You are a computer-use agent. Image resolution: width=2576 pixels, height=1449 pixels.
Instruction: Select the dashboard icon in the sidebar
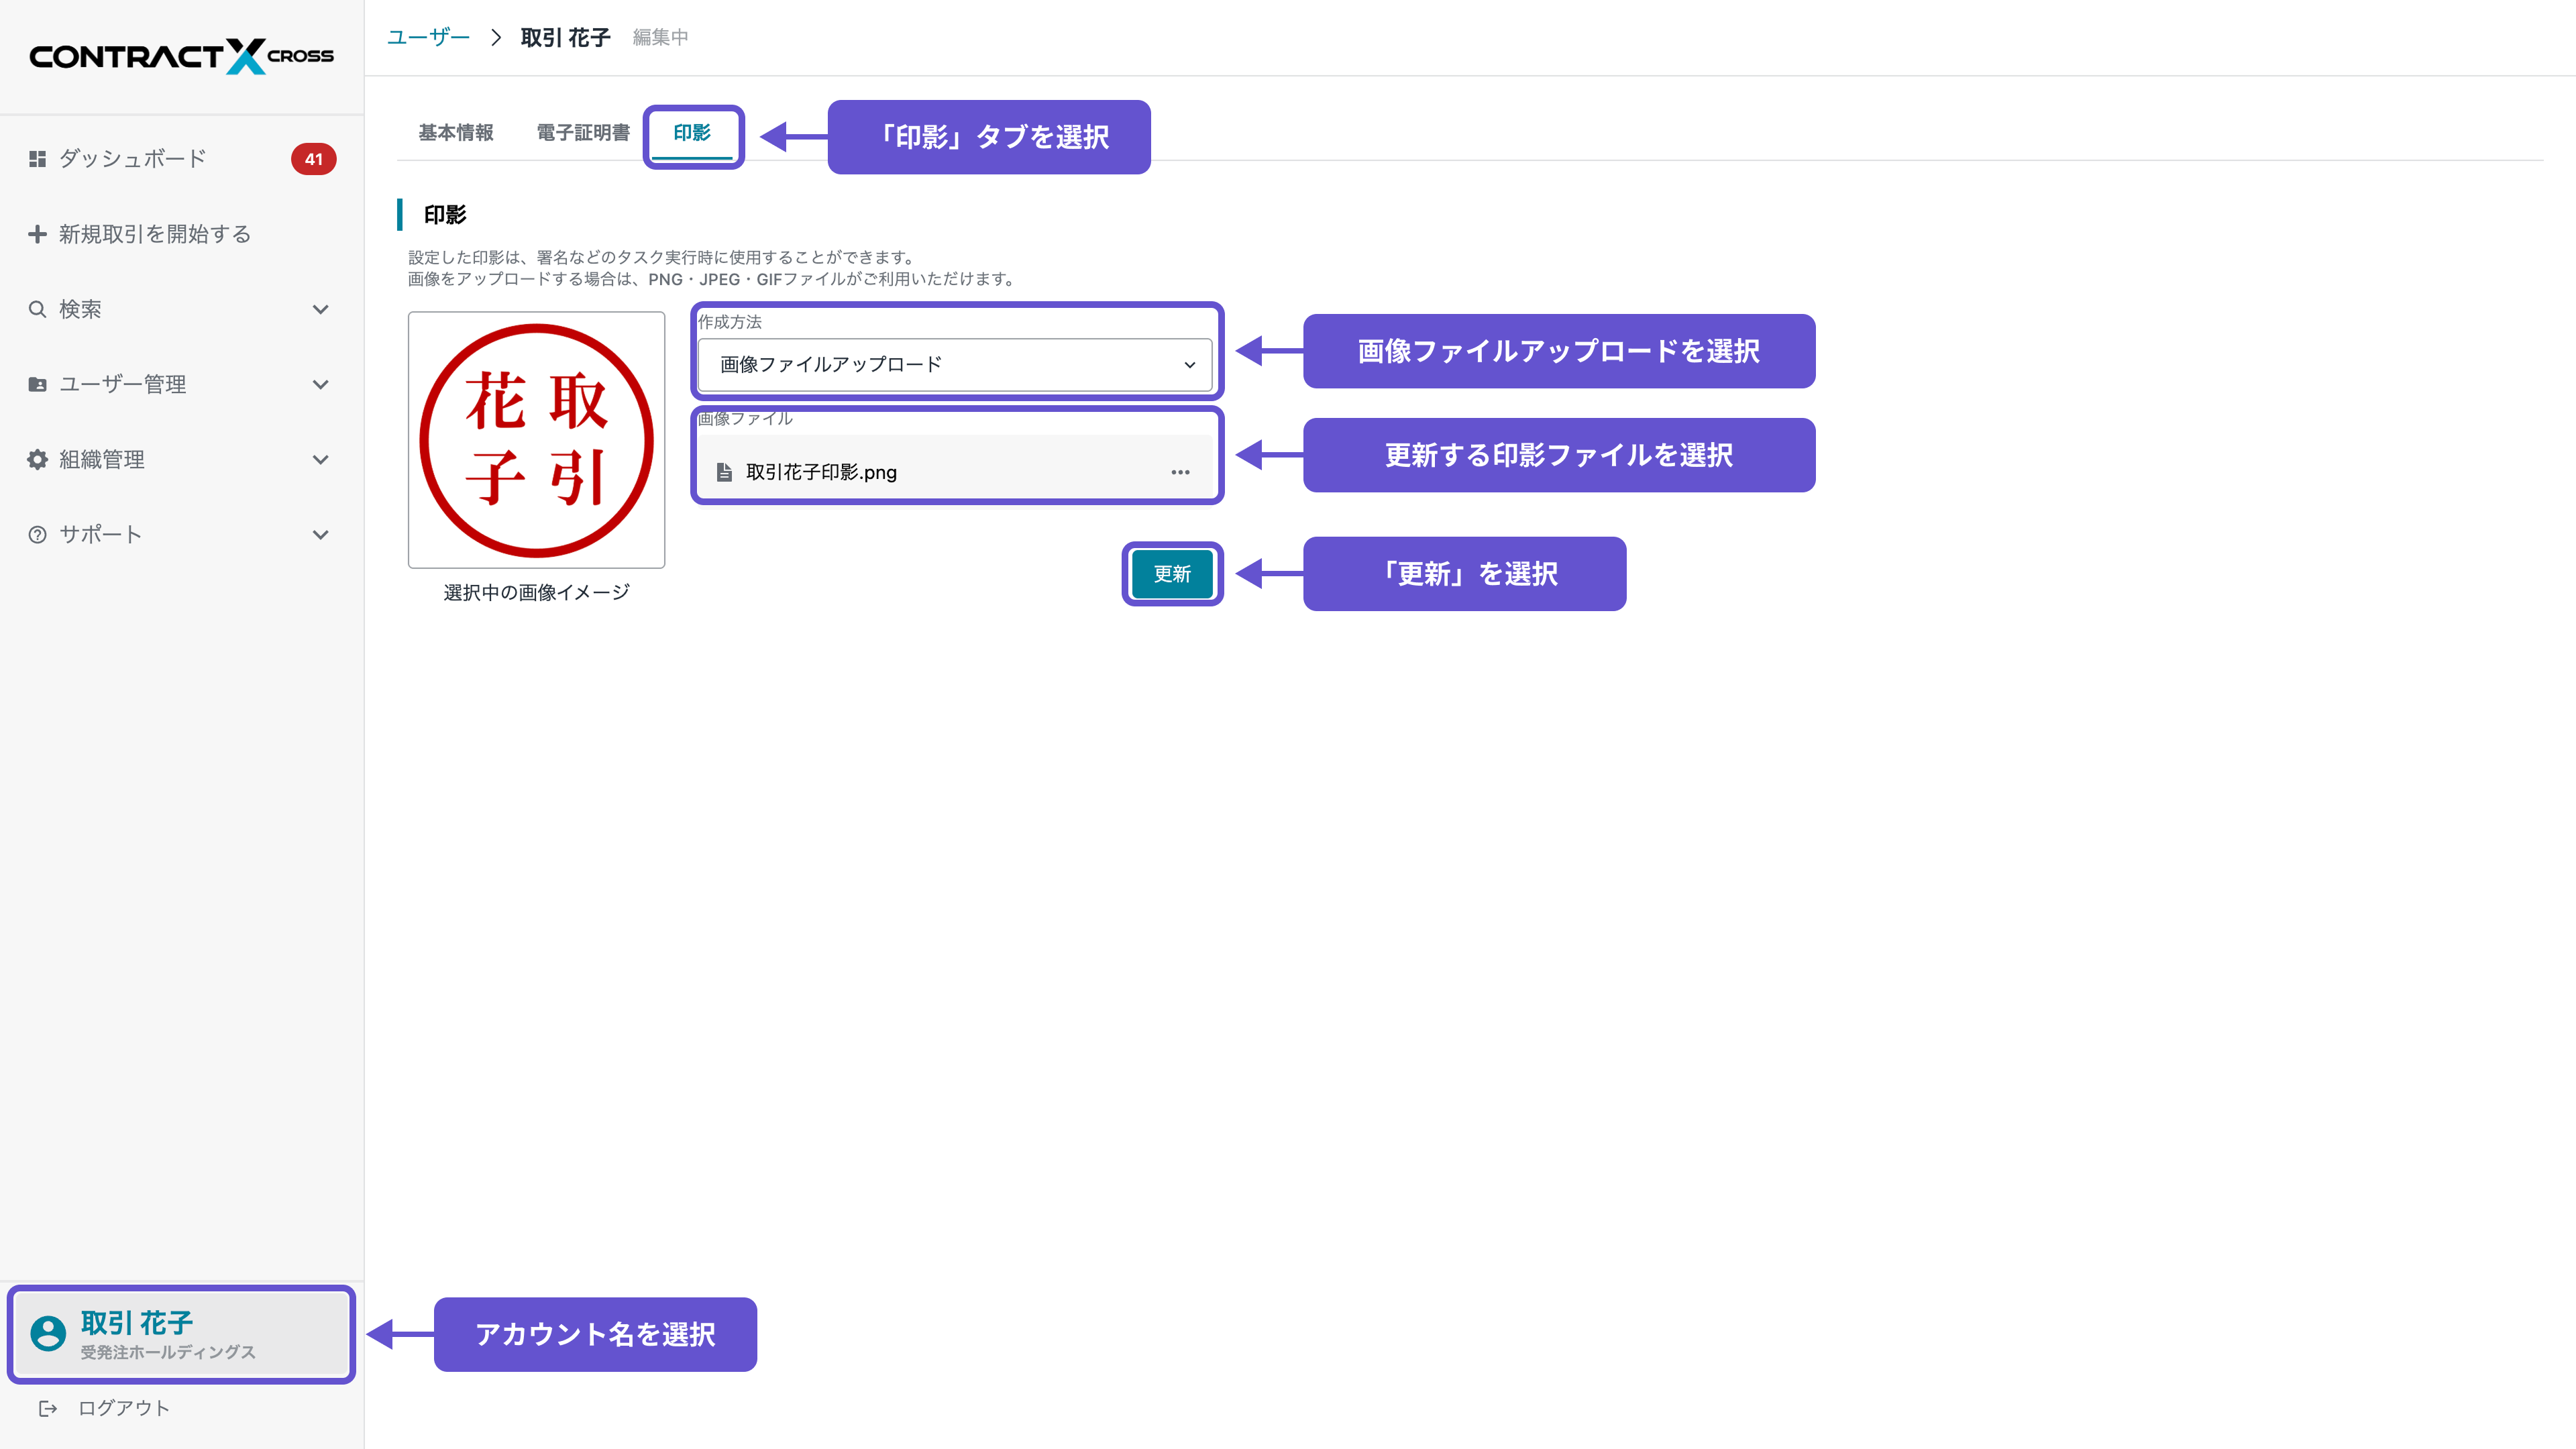[x=37, y=158]
